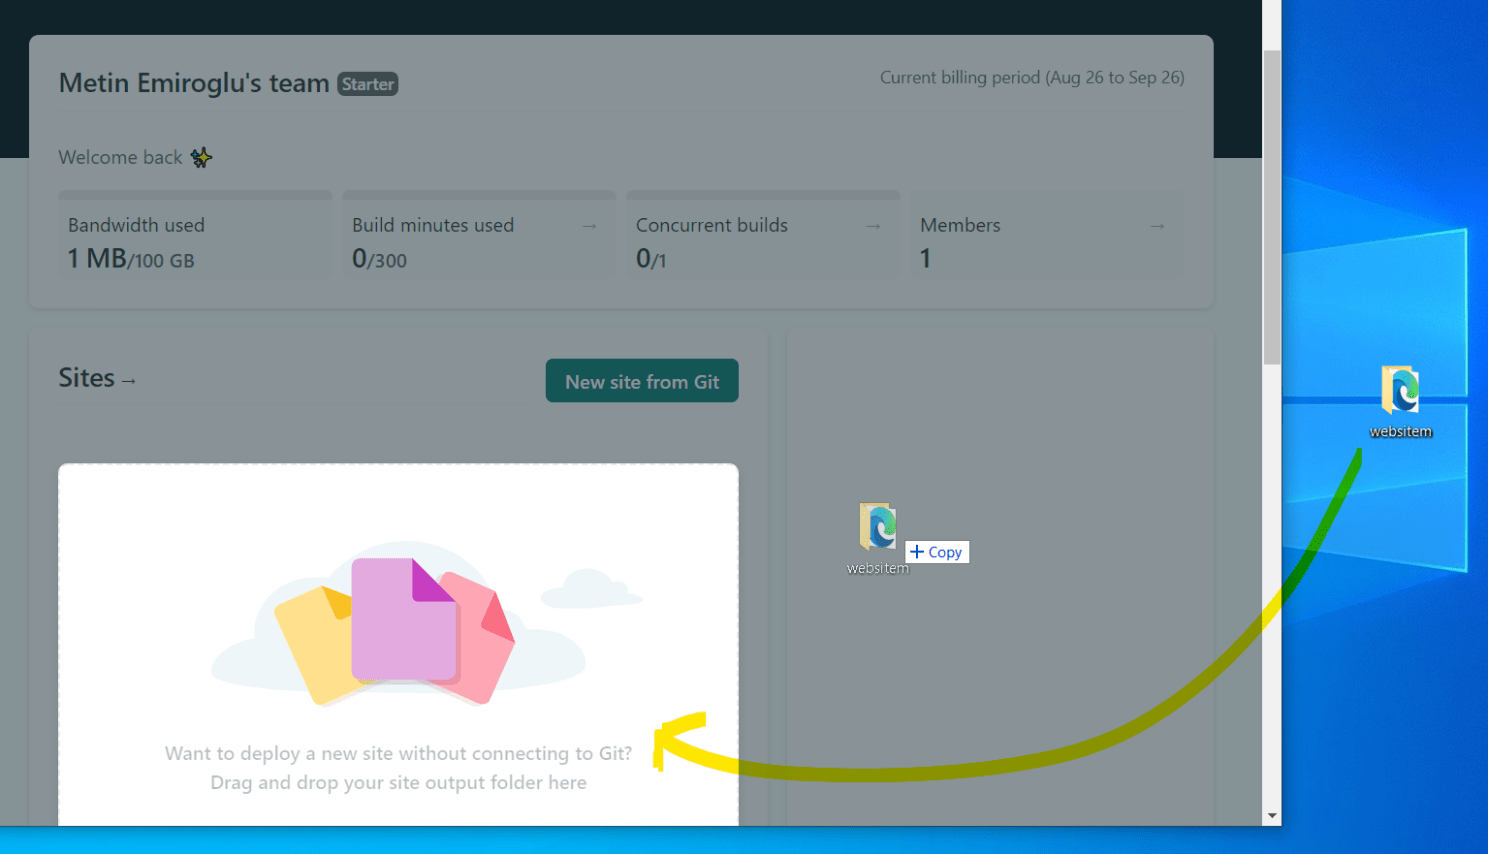Click the Members card arrow icon
Screen dimensions: 1488x854
1157,226
